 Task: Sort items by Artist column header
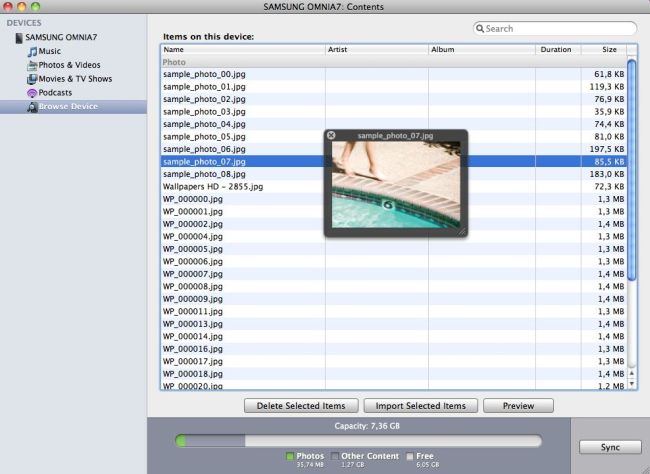(x=376, y=49)
